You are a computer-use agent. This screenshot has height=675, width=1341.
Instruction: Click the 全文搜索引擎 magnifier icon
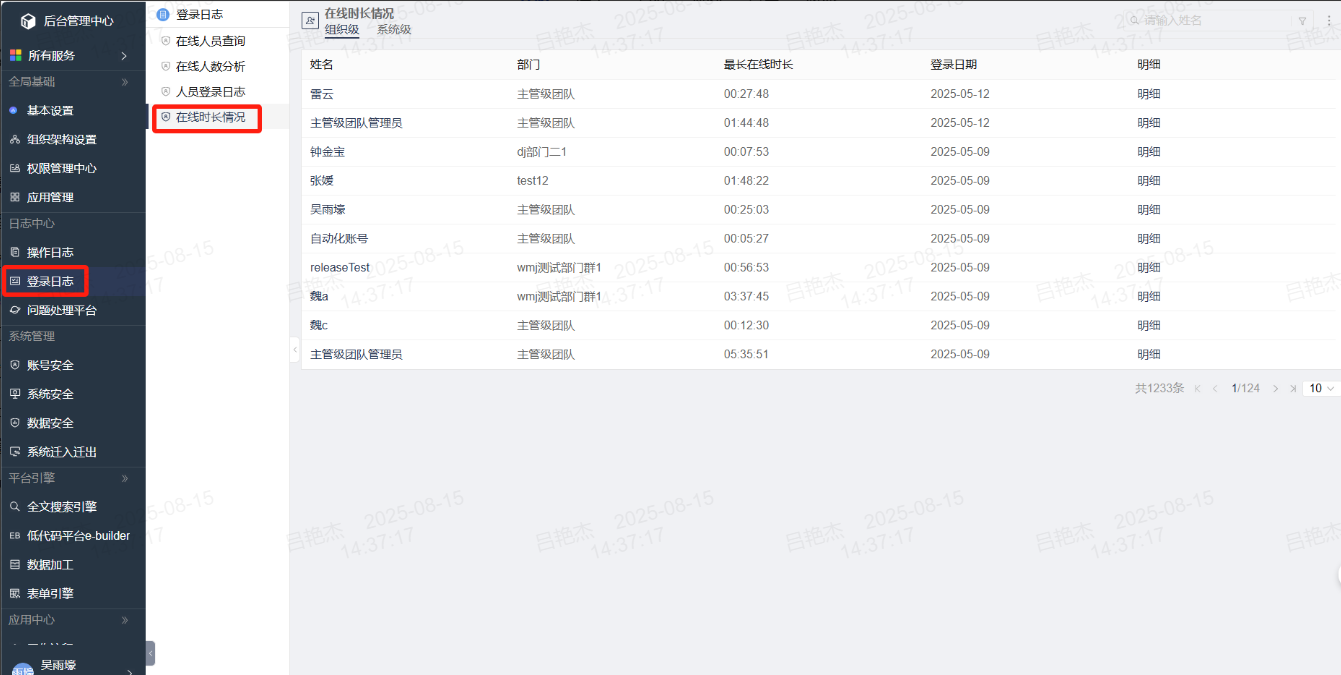[x=14, y=508]
